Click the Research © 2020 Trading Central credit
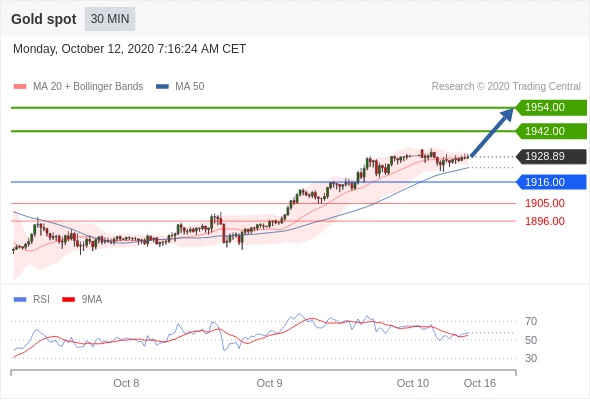Image resolution: width=590 pixels, height=400 pixels. click(x=506, y=87)
